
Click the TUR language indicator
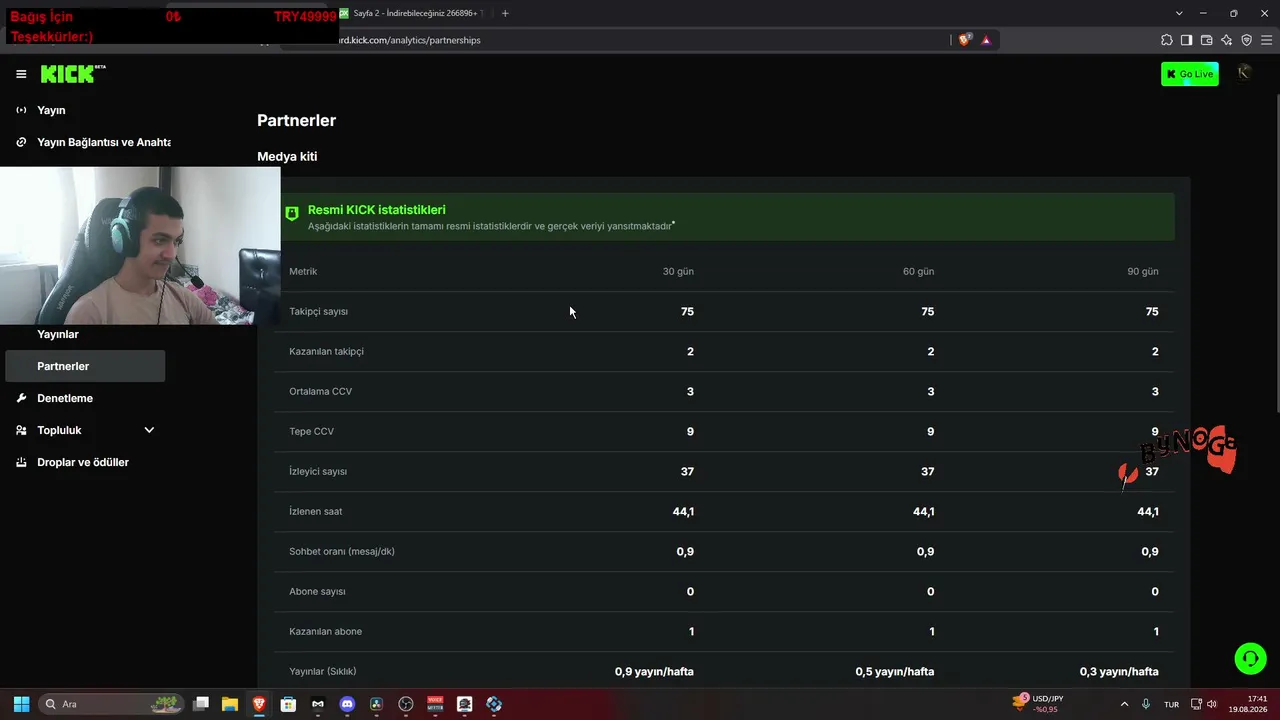(1171, 704)
